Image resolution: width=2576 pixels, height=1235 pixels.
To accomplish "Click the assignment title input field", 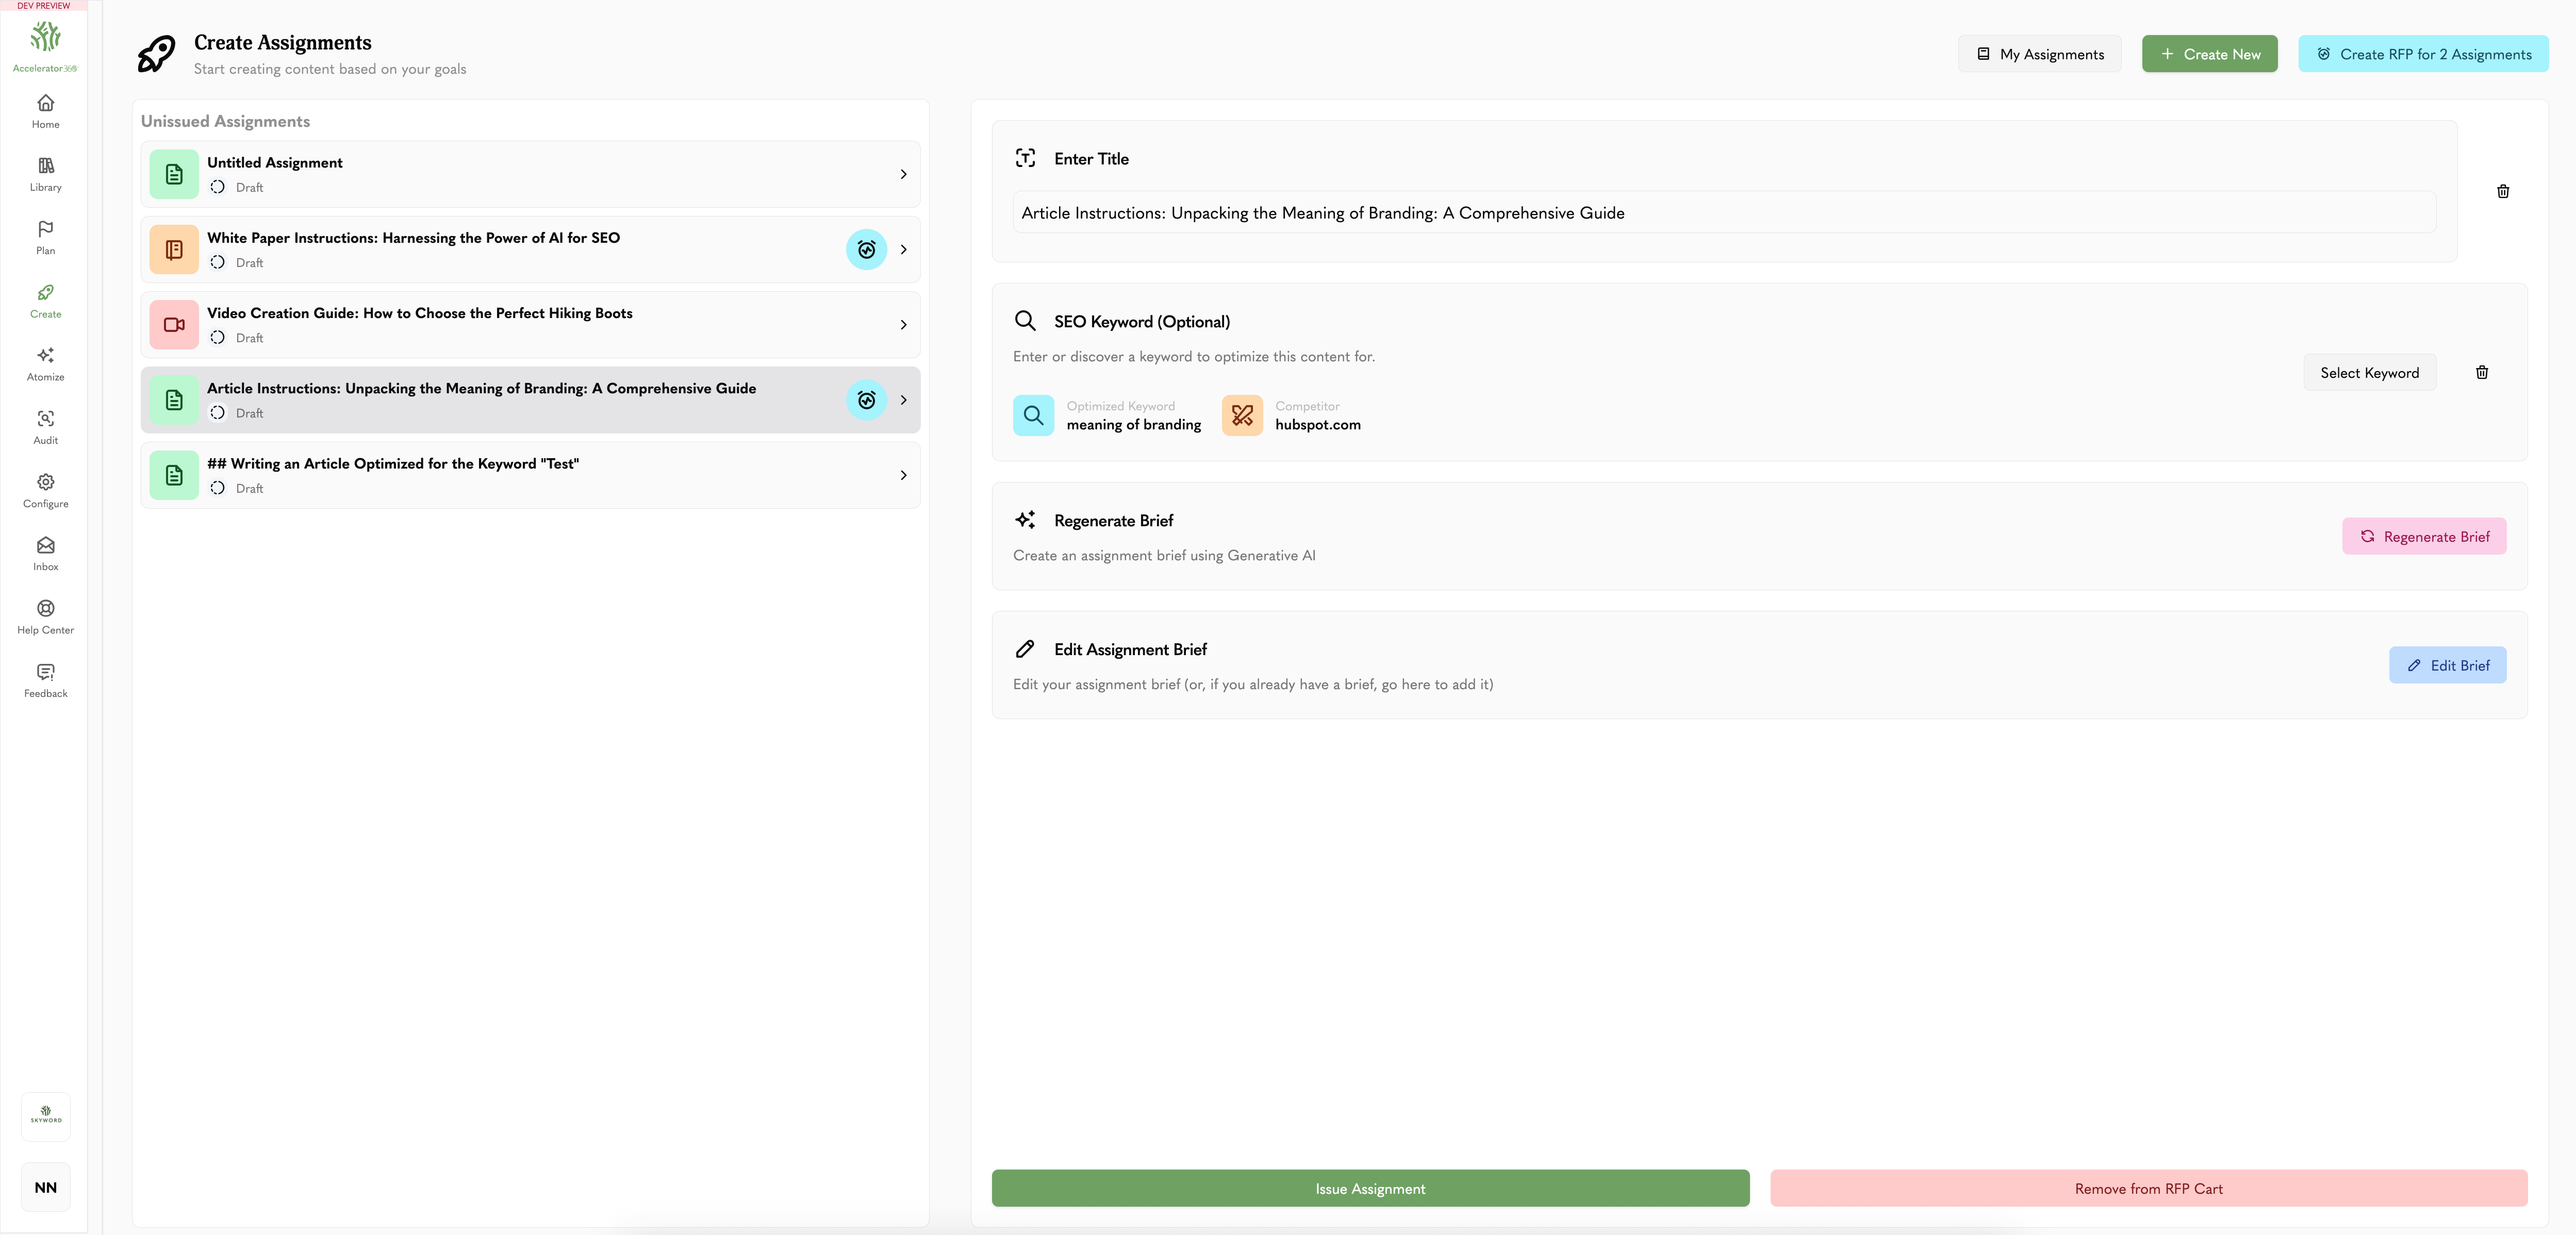I will point(1724,213).
